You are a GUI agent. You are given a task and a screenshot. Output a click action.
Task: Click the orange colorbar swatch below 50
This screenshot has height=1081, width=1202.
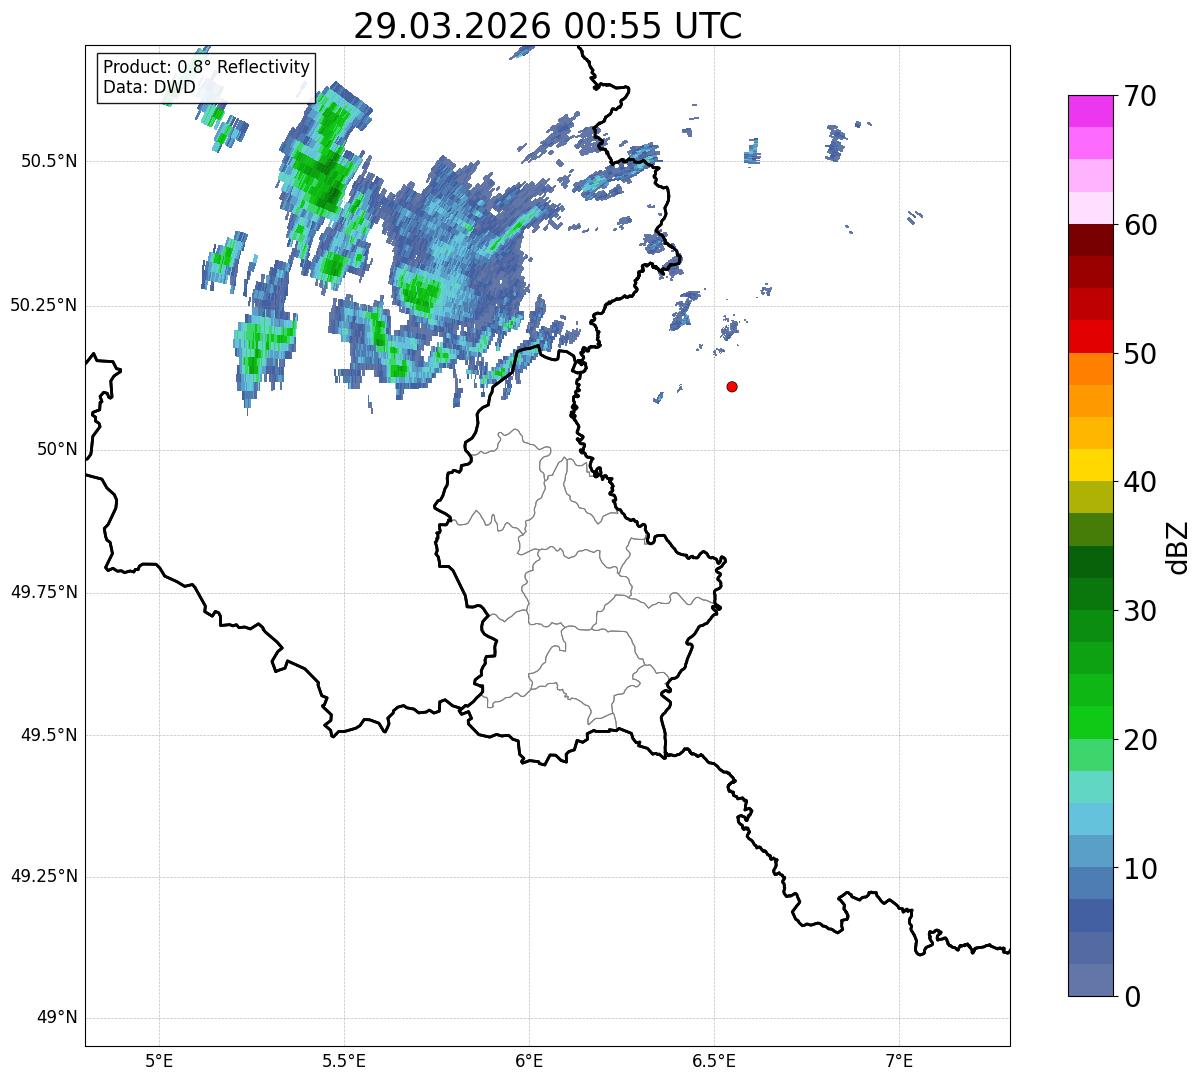1090,369
